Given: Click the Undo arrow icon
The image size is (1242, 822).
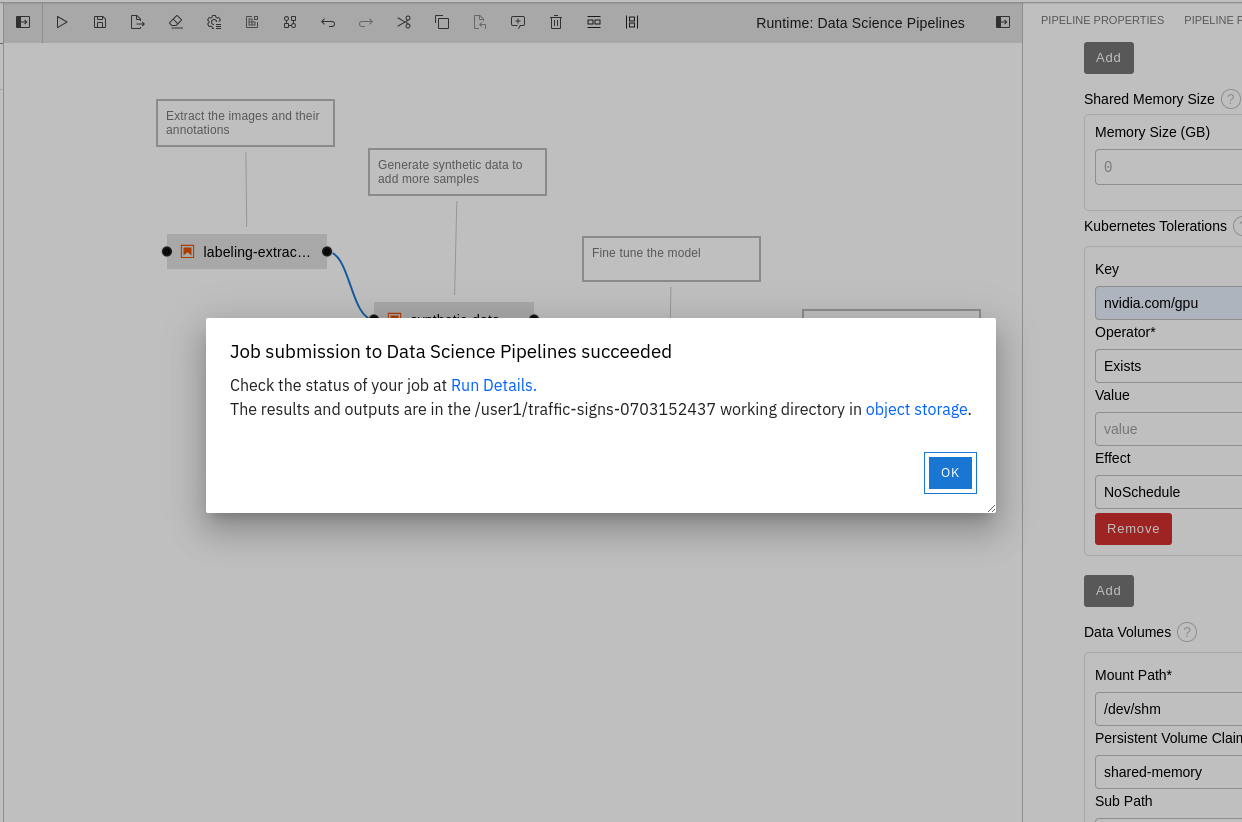Looking at the screenshot, I should click(x=328, y=22).
